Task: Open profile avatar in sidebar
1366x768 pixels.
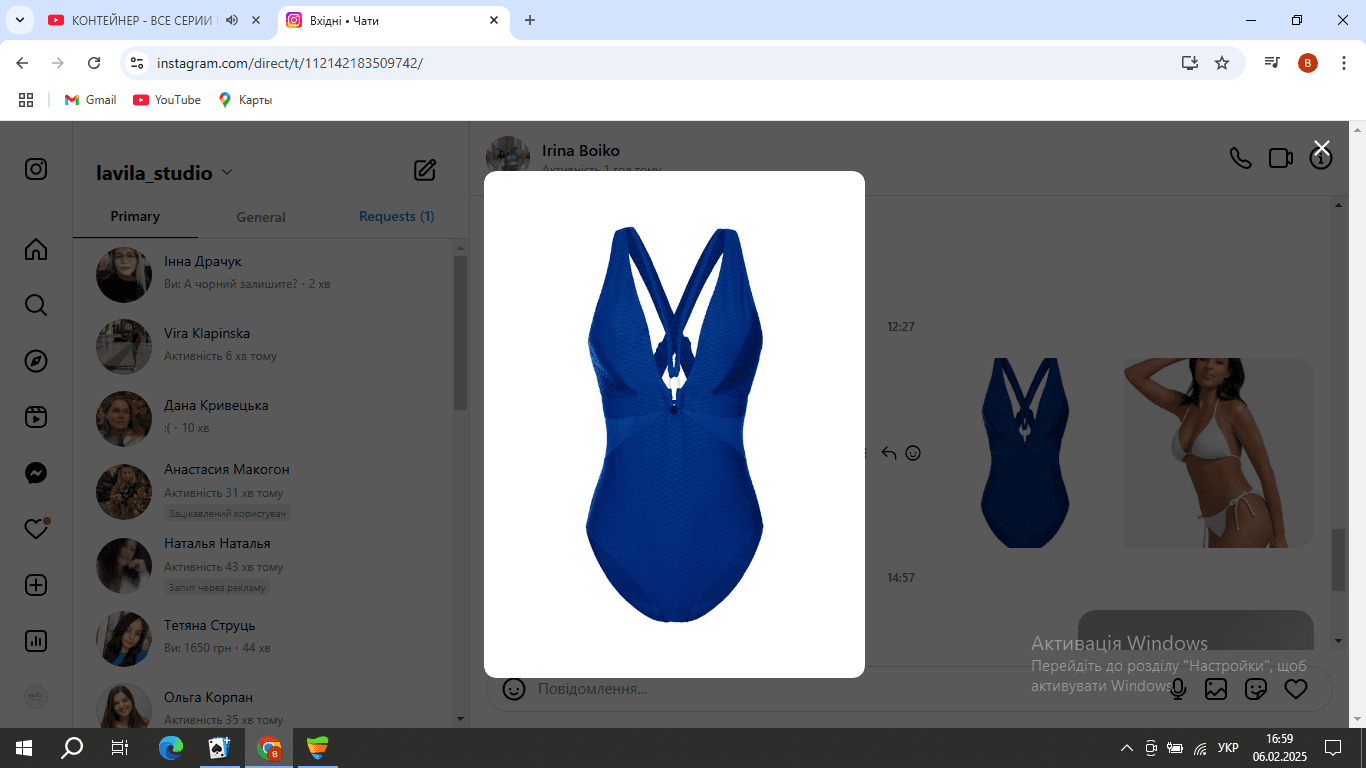Action: coord(36,697)
